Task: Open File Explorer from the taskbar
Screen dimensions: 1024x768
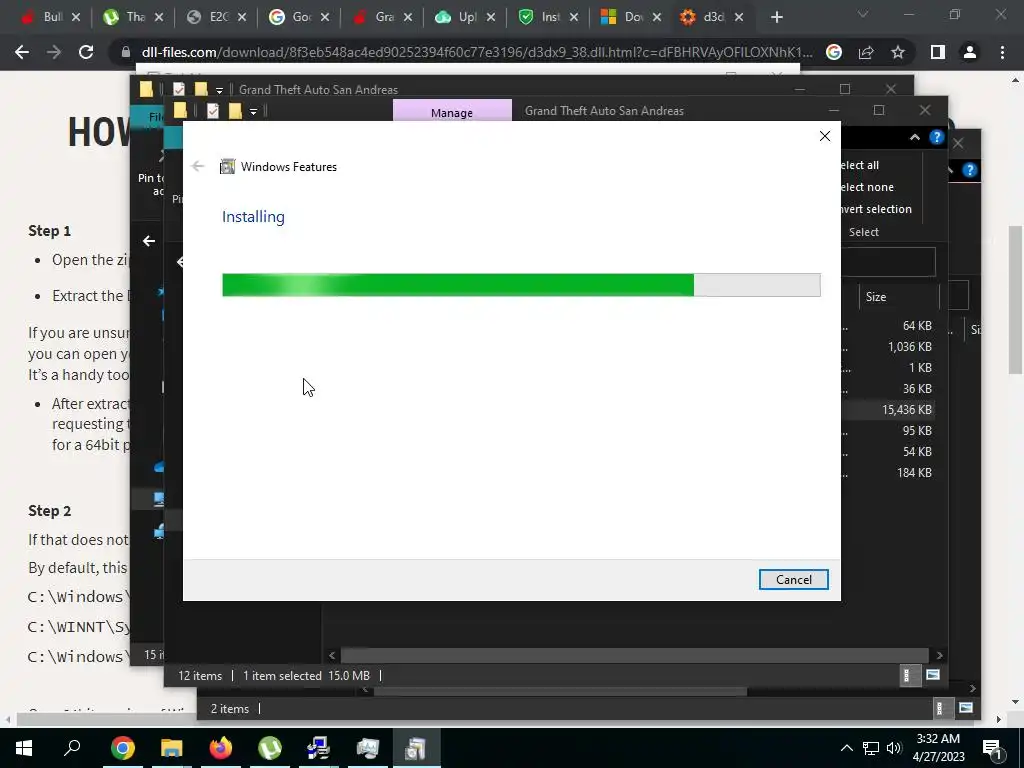Action: point(171,748)
